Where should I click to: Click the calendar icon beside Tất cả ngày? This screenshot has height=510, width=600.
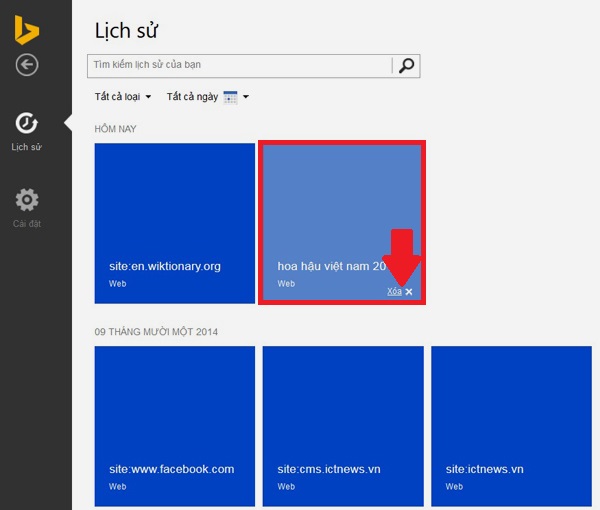231,97
